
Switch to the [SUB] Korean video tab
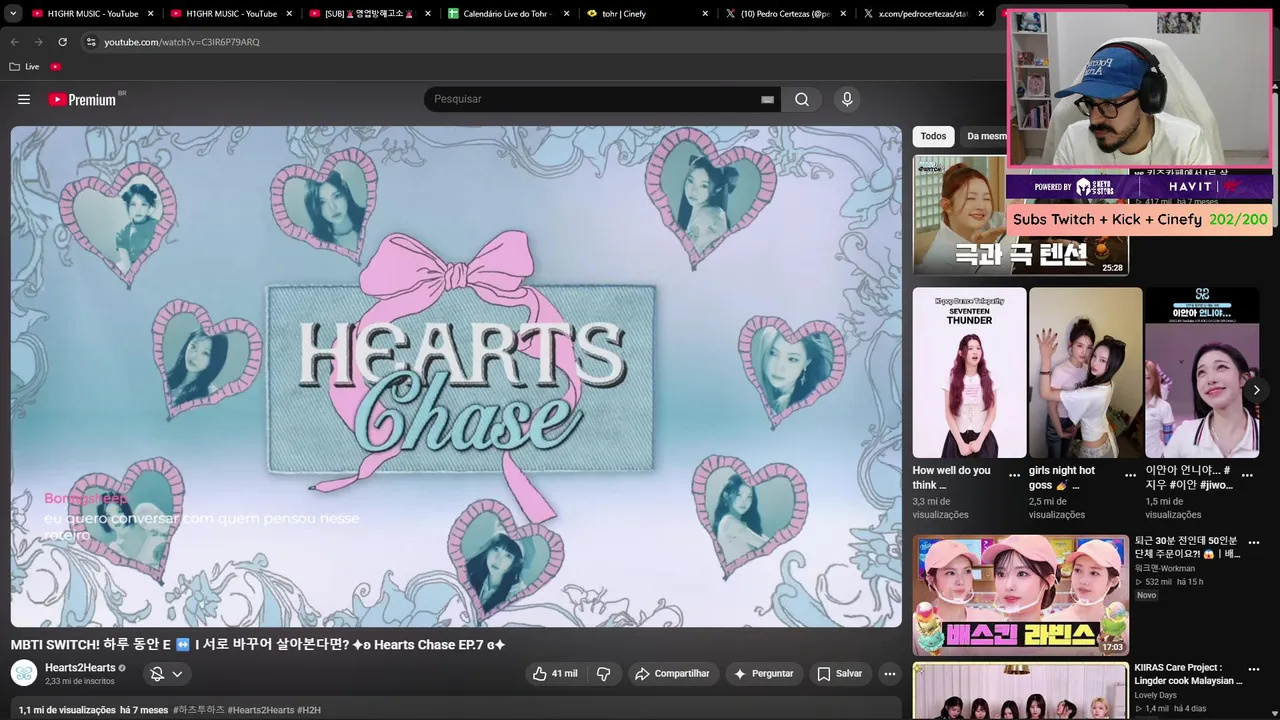(x=369, y=14)
